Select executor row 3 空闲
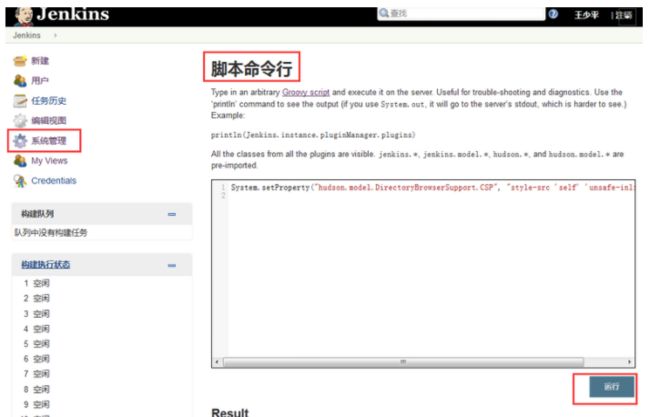Image resolution: width=650 pixels, height=417 pixels. 36,314
